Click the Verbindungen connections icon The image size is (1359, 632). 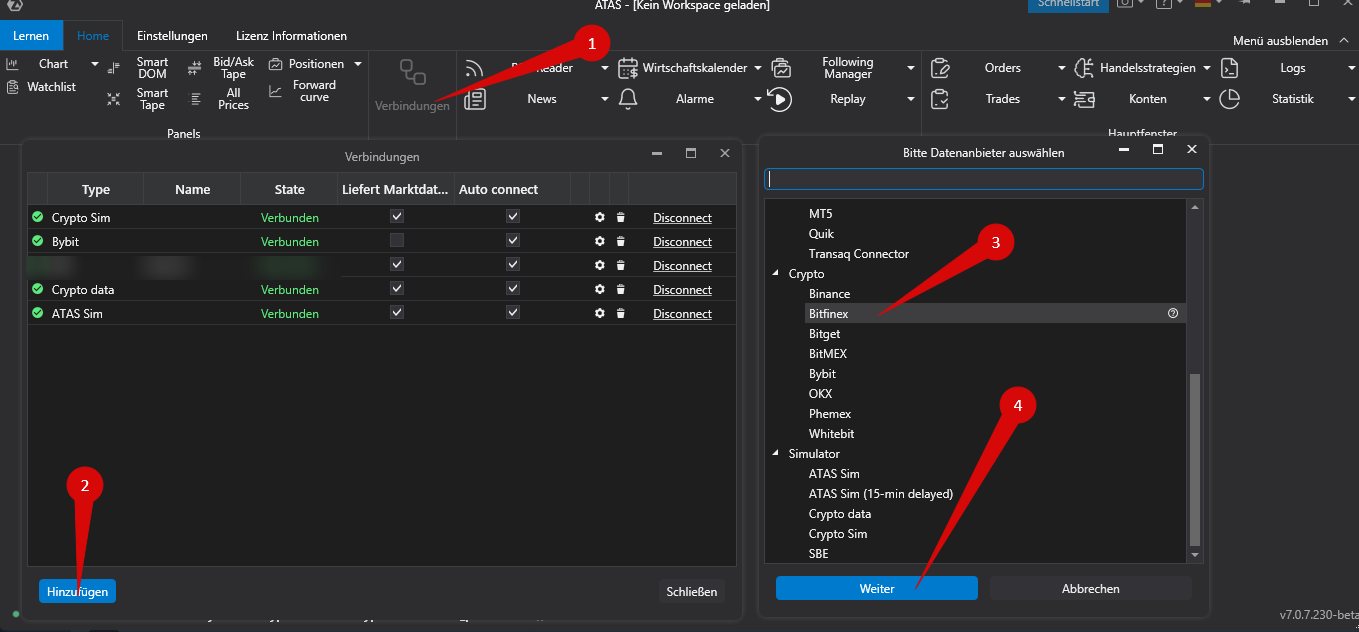click(412, 73)
